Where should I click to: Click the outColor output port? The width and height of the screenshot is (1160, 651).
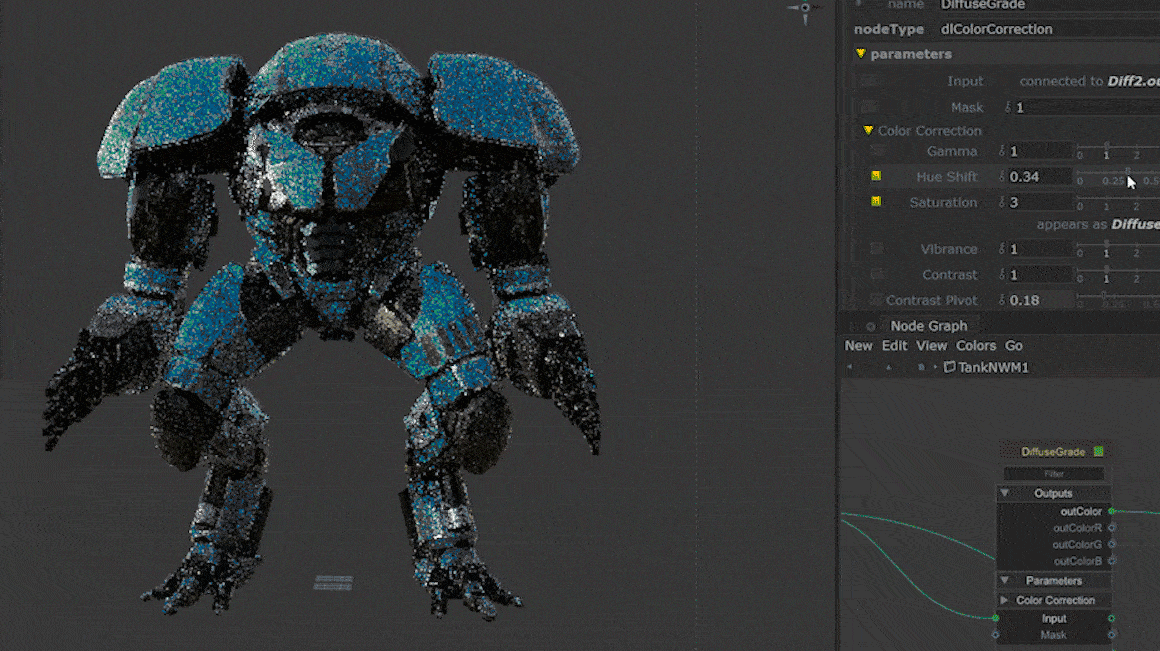click(x=1112, y=511)
